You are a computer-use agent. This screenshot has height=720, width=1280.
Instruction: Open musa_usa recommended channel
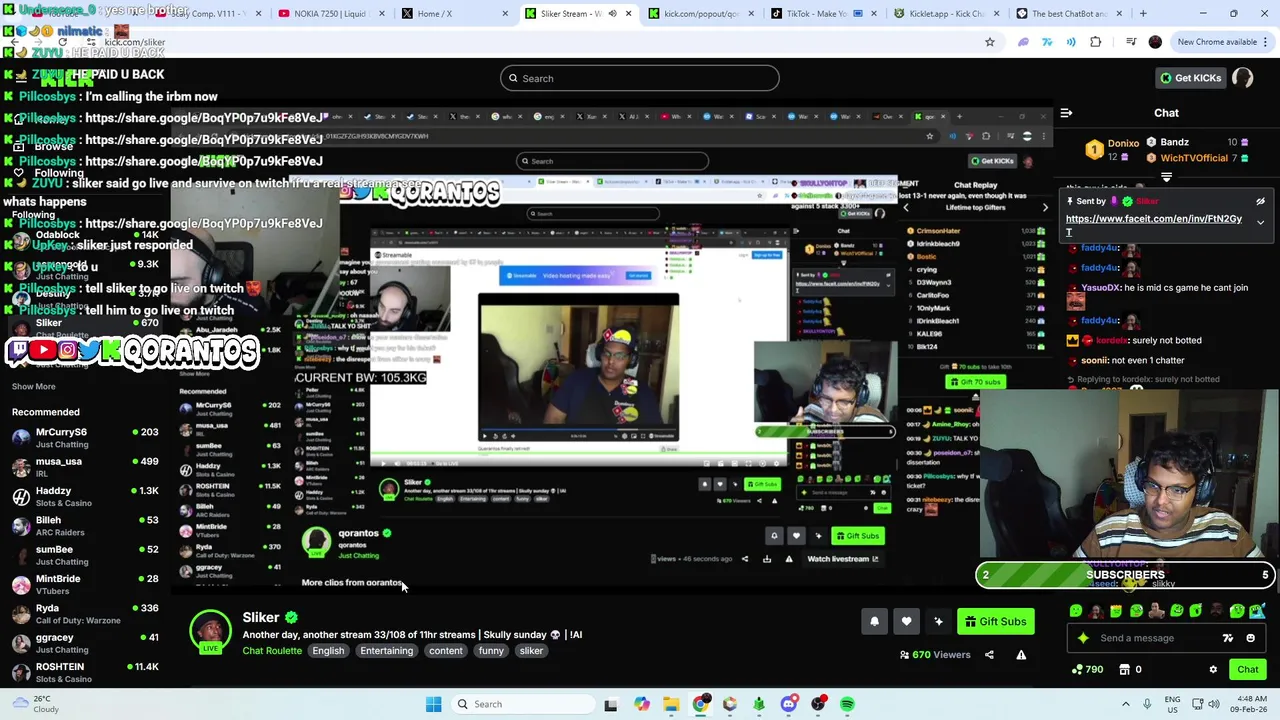[x=85, y=467]
